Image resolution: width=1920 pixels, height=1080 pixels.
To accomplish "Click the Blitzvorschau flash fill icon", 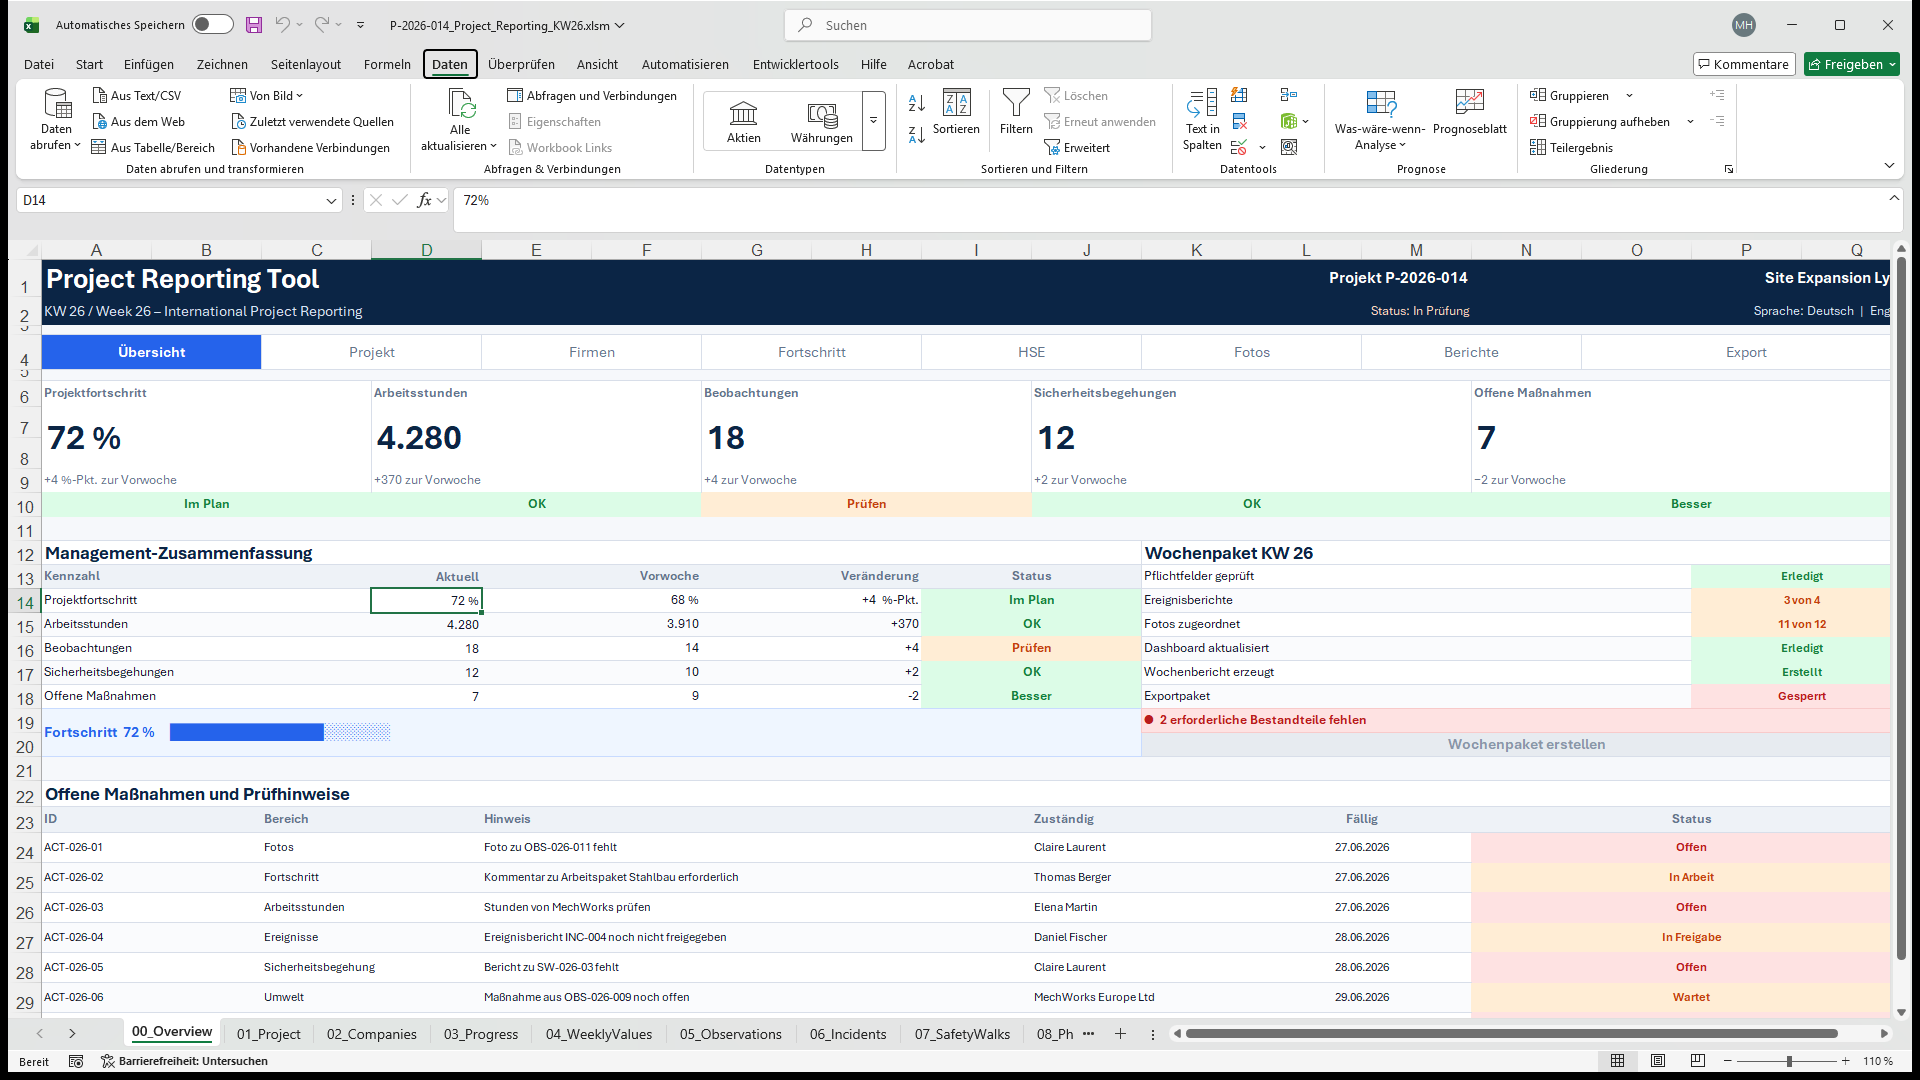I will tap(1240, 95).
